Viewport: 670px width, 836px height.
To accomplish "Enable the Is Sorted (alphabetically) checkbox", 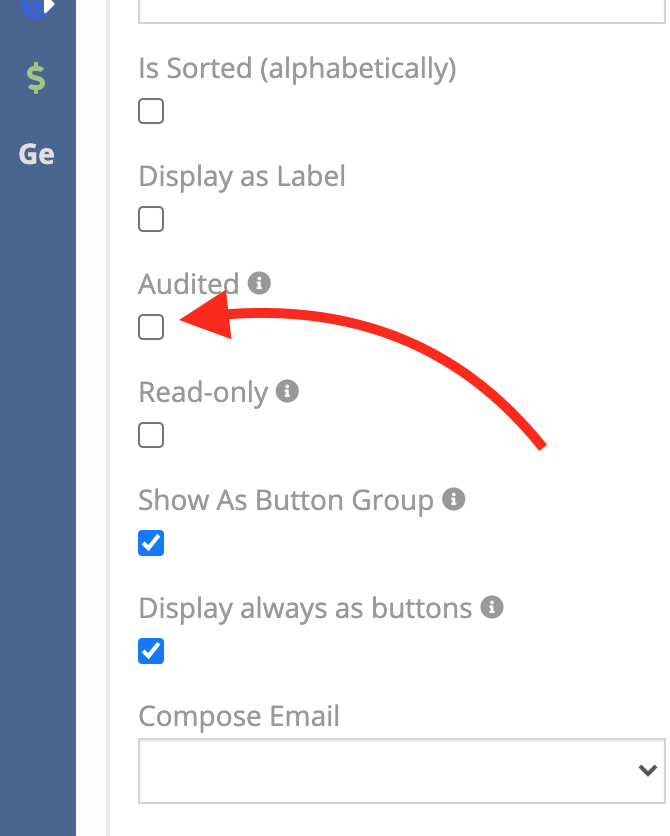I will pyautogui.click(x=151, y=111).
